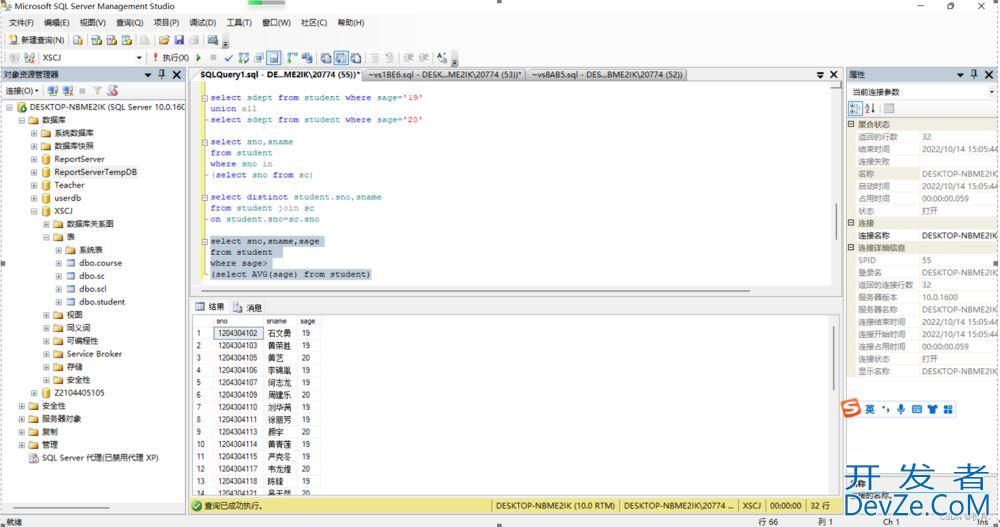Click the Object Explorer filter funnel icon
Image resolution: width=1000 pixels, height=527 pixels.
tap(97, 91)
